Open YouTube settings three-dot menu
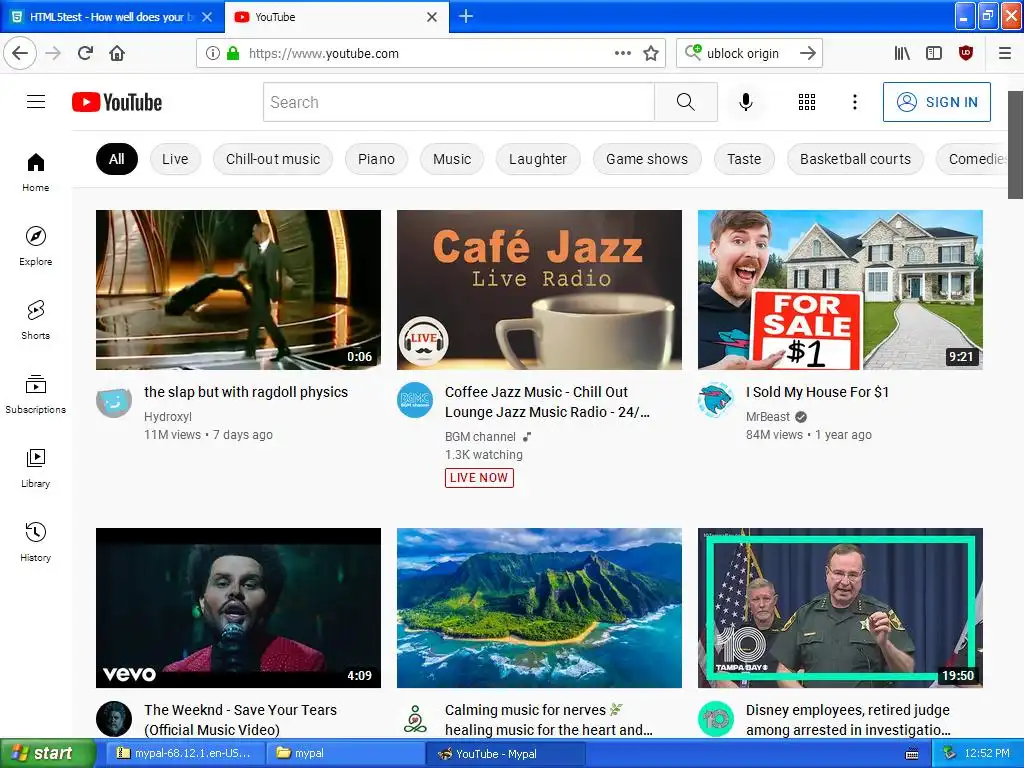The width and height of the screenshot is (1024, 768). click(x=855, y=102)
